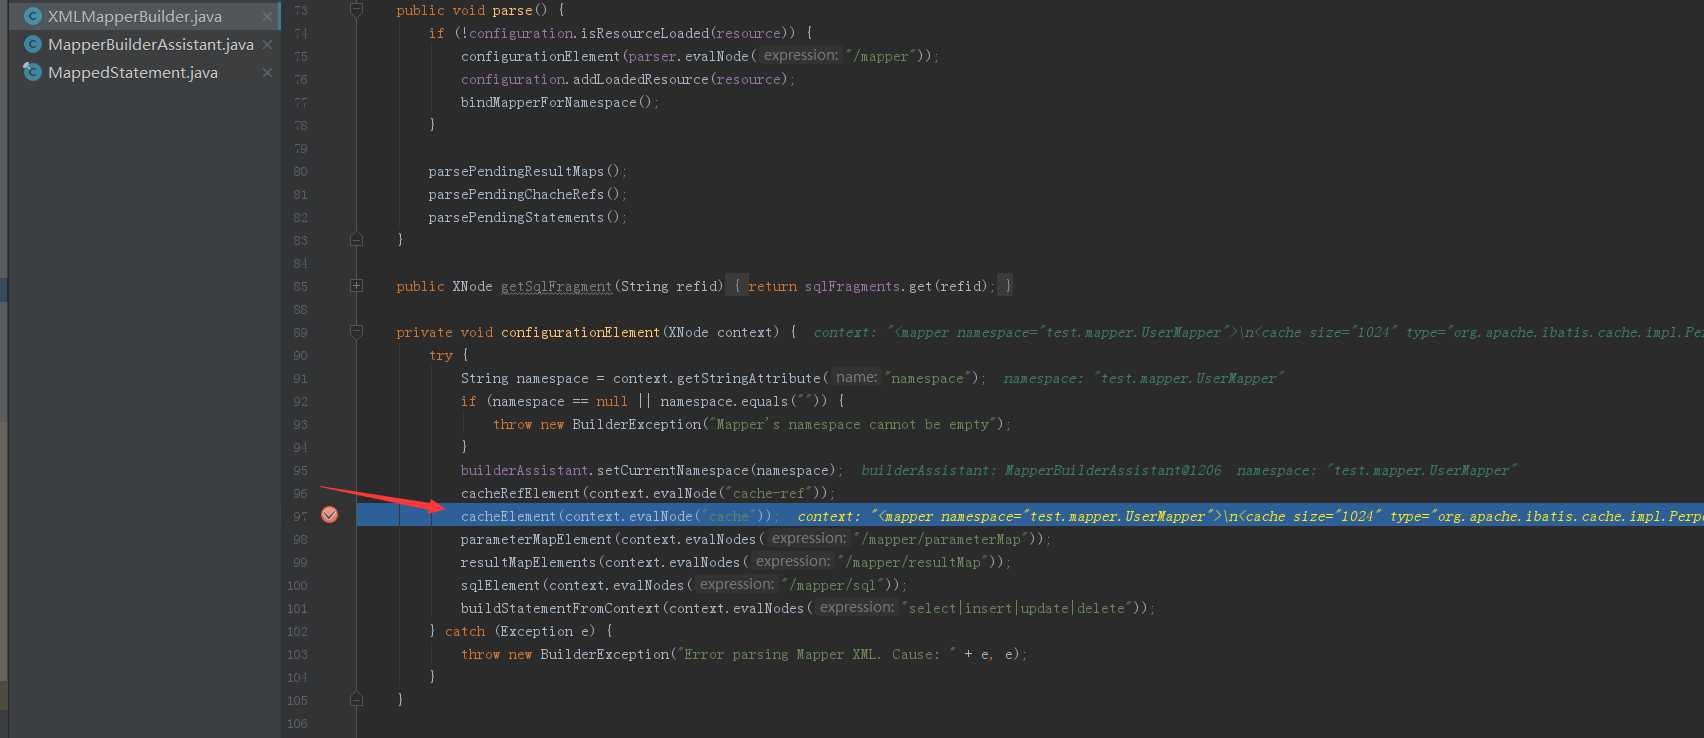Close the MappedStatement.java tab
The width and height of the screenshot is (1704, 738).
click(267, 73)
